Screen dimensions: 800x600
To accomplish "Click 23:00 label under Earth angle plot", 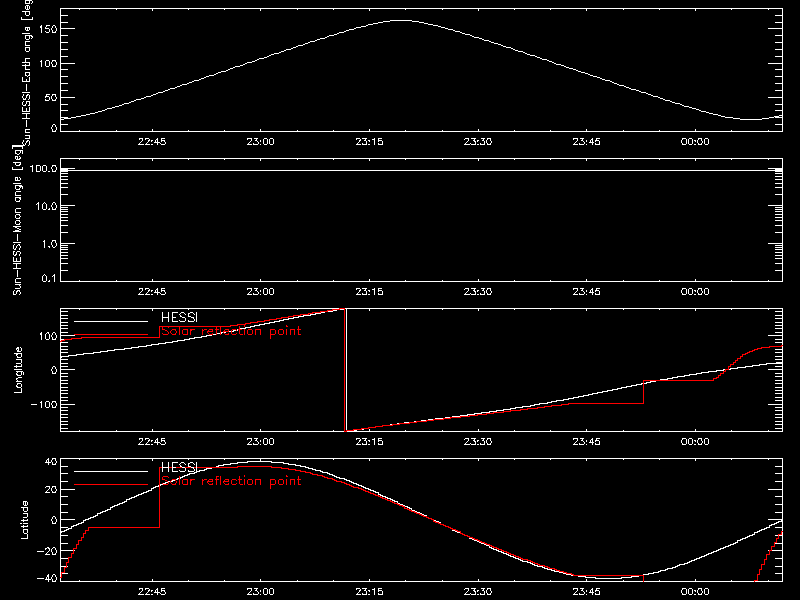I will [261, 142].
